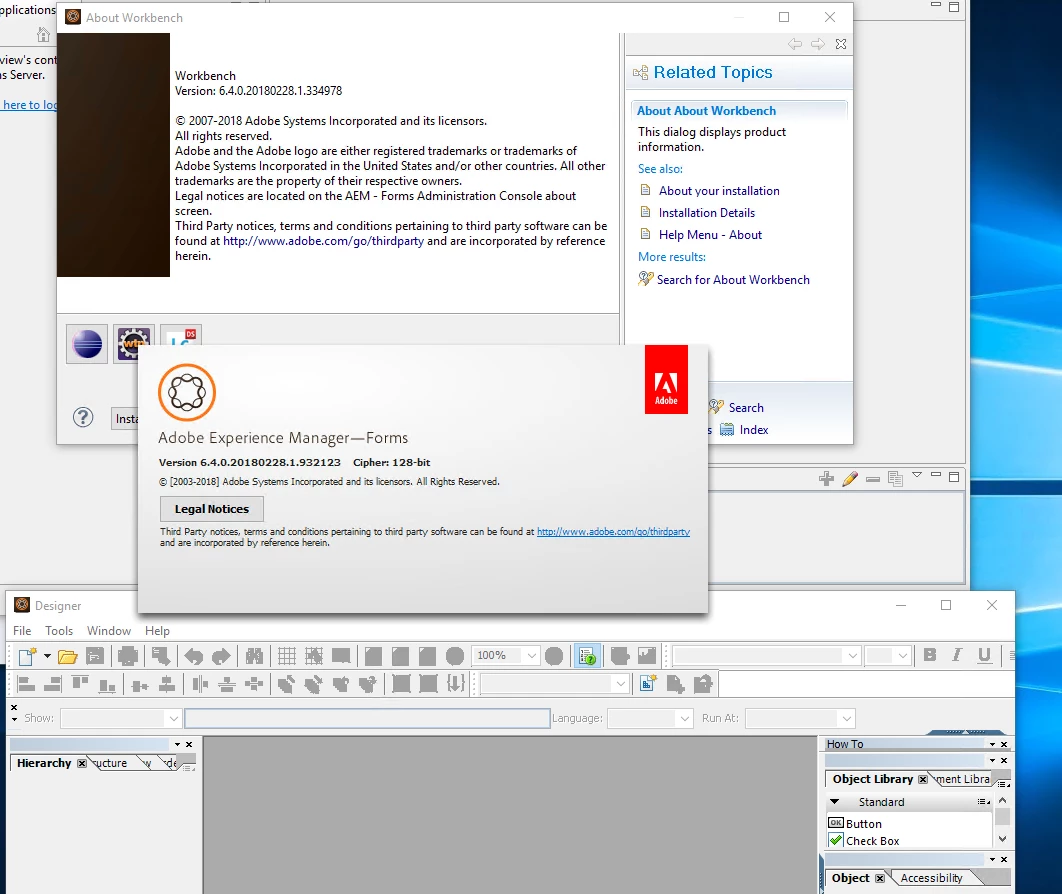Click the Align Top icon in layout toolbar
1062x894 pixels.
click(x=80, y=684)
